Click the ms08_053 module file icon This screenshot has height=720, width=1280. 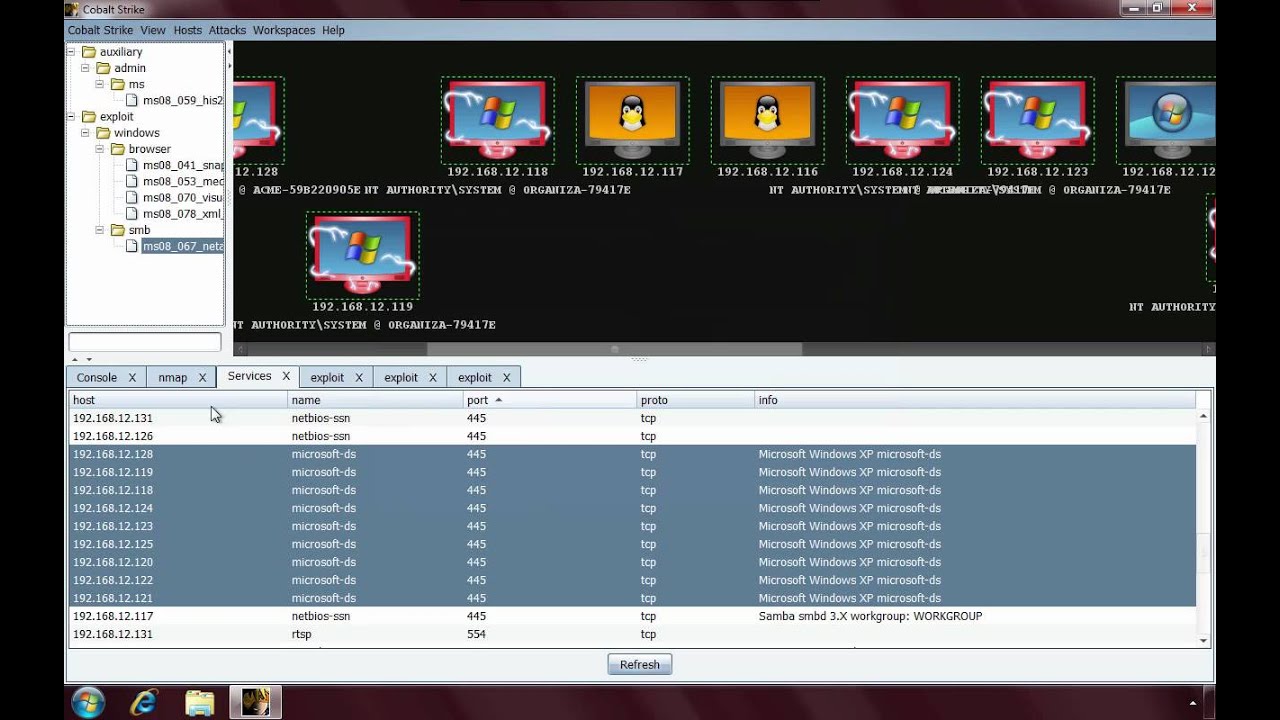133,181
